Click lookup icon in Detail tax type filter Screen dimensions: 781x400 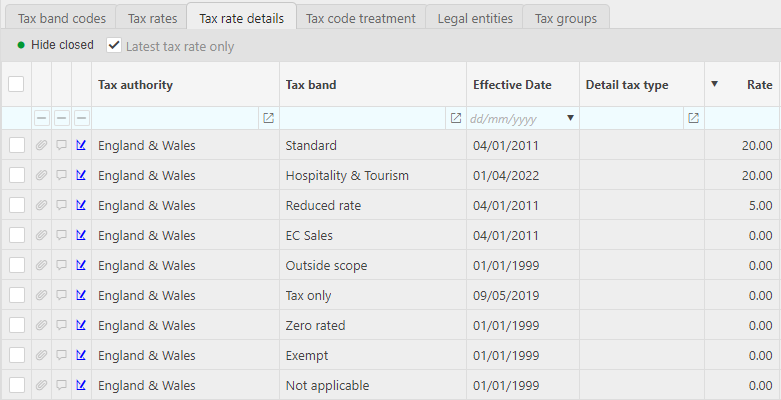(x=693, y=118)
